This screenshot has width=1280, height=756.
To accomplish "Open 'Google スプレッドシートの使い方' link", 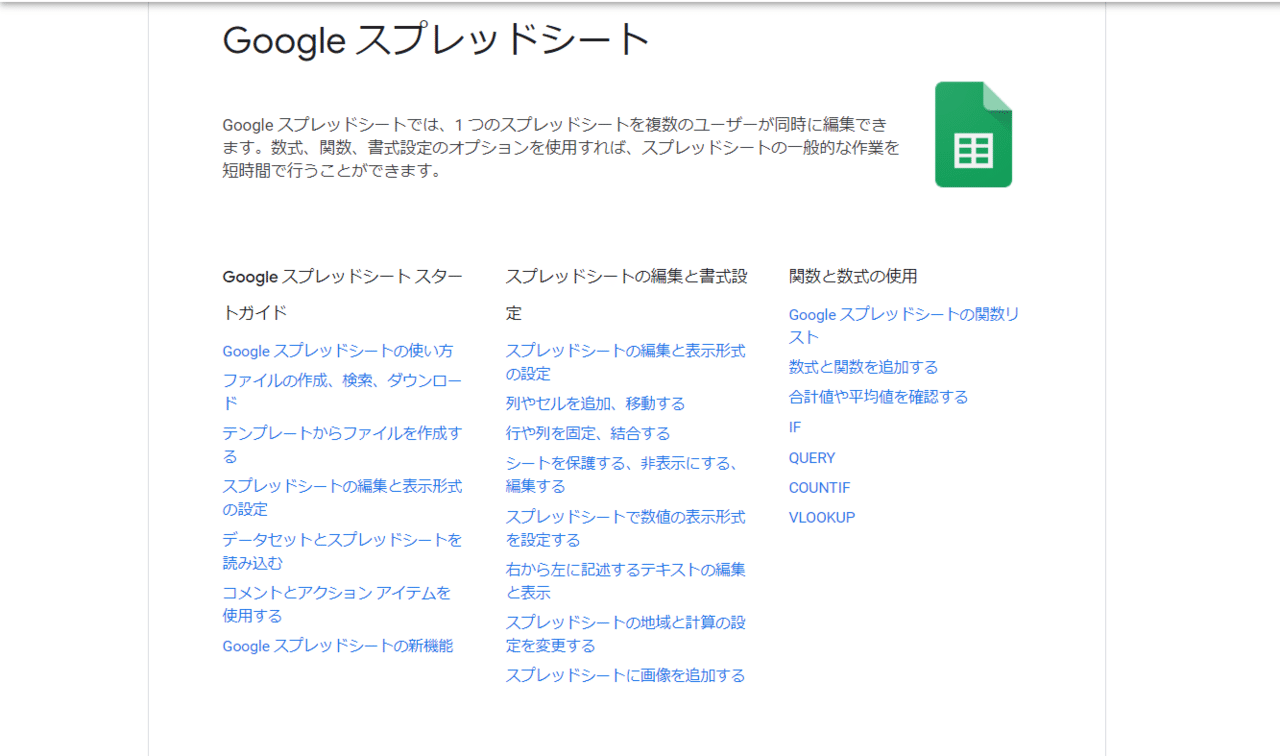I will [337, 351].
